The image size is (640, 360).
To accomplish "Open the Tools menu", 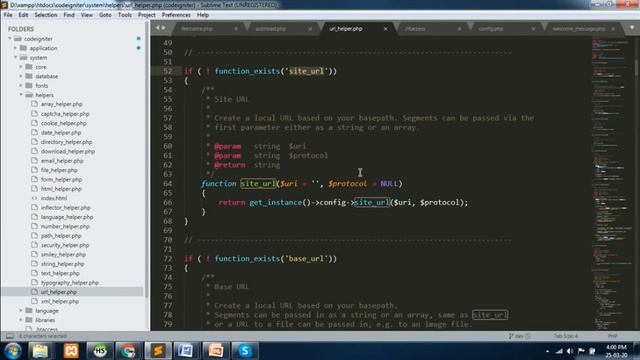I will [124, 15].
